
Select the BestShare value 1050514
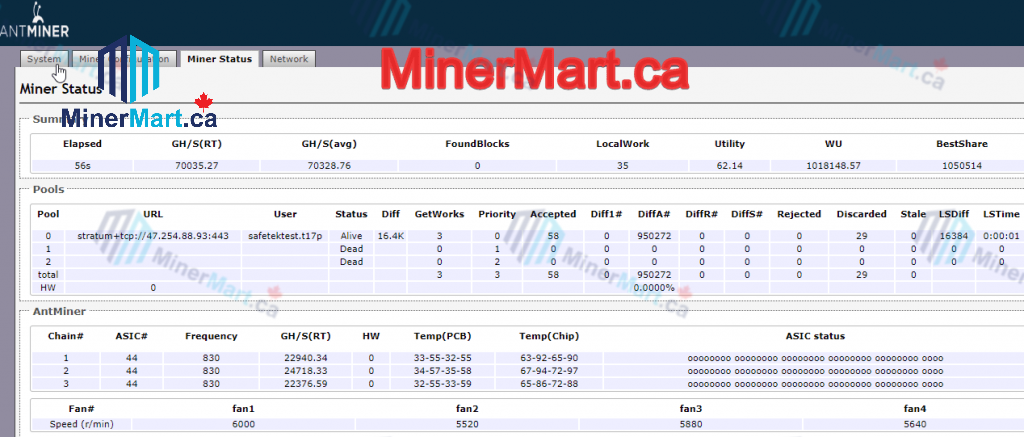[961, 166]
